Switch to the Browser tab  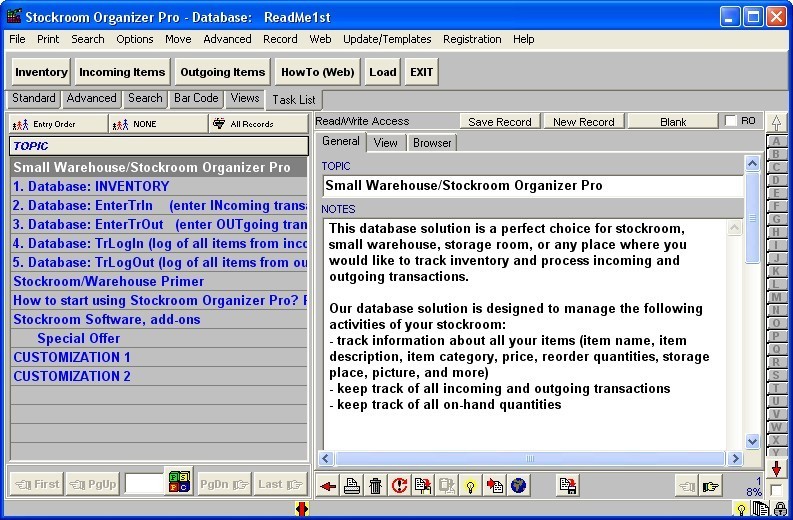coord(432,143)
